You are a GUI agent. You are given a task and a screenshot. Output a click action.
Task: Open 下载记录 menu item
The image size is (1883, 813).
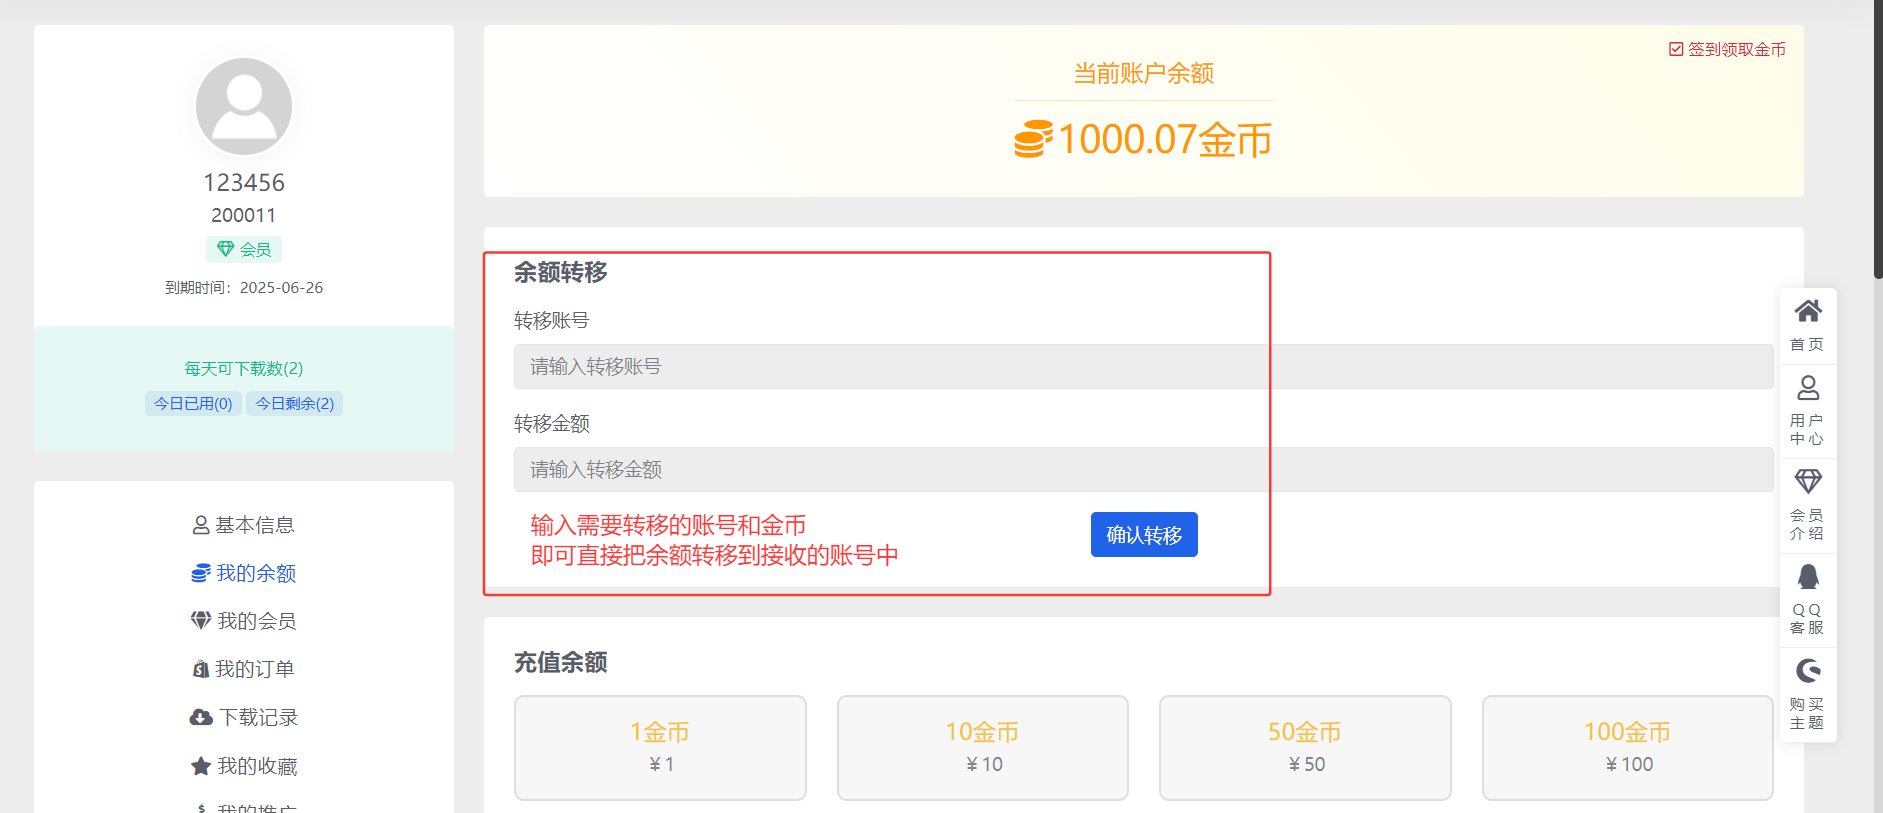click(x=244, y=717)
